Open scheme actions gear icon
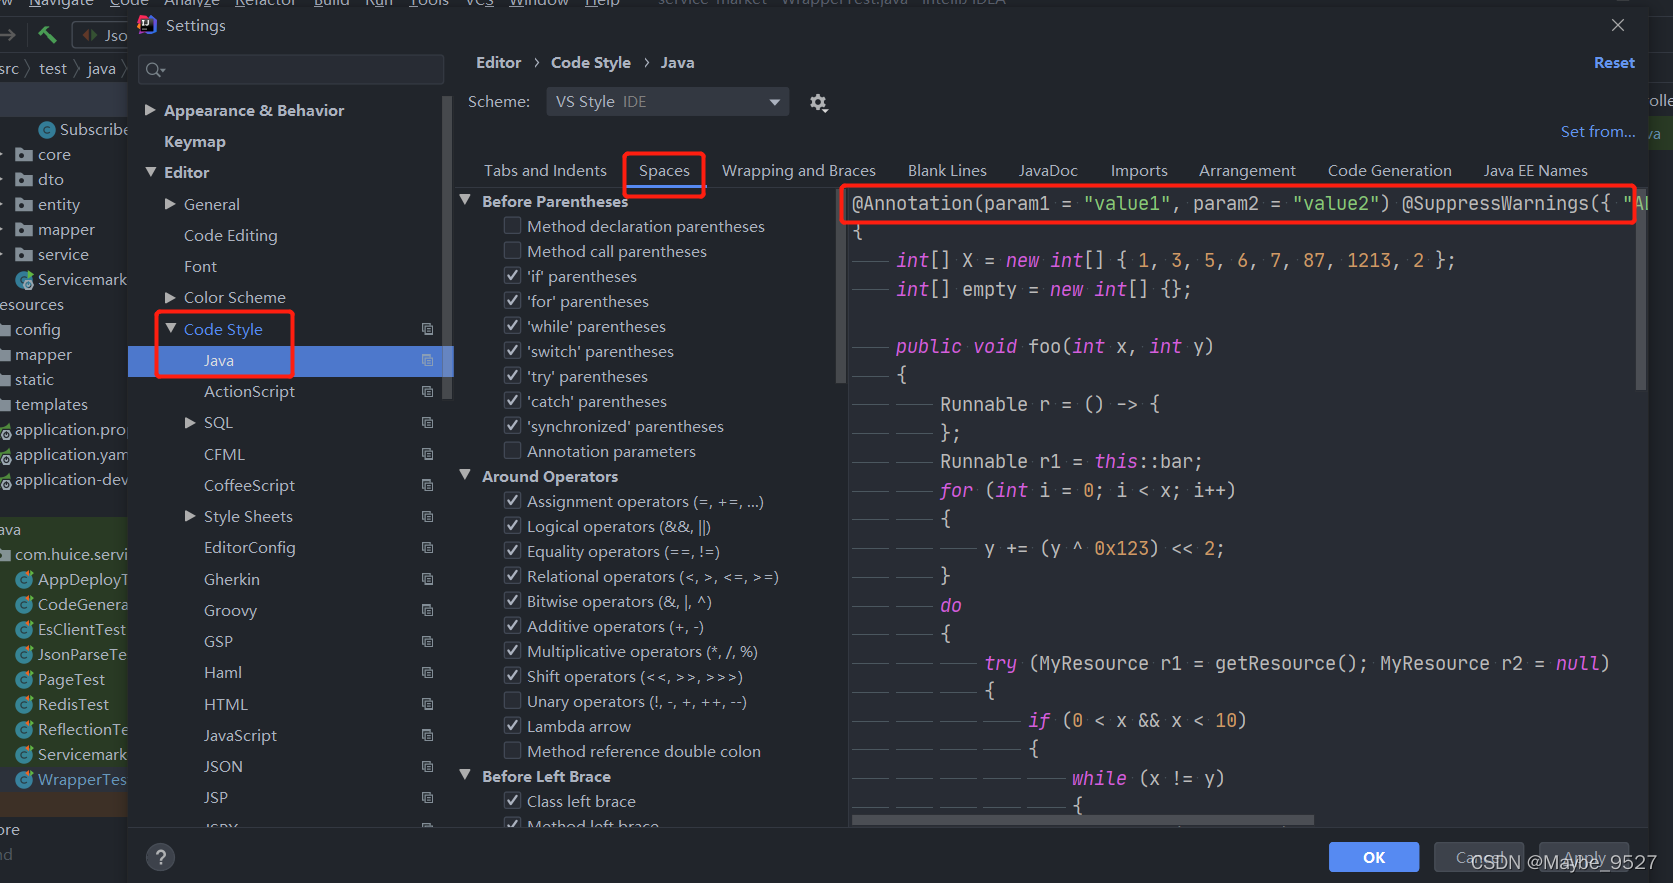Screen dimensions: 1673x883 [818, 103]
